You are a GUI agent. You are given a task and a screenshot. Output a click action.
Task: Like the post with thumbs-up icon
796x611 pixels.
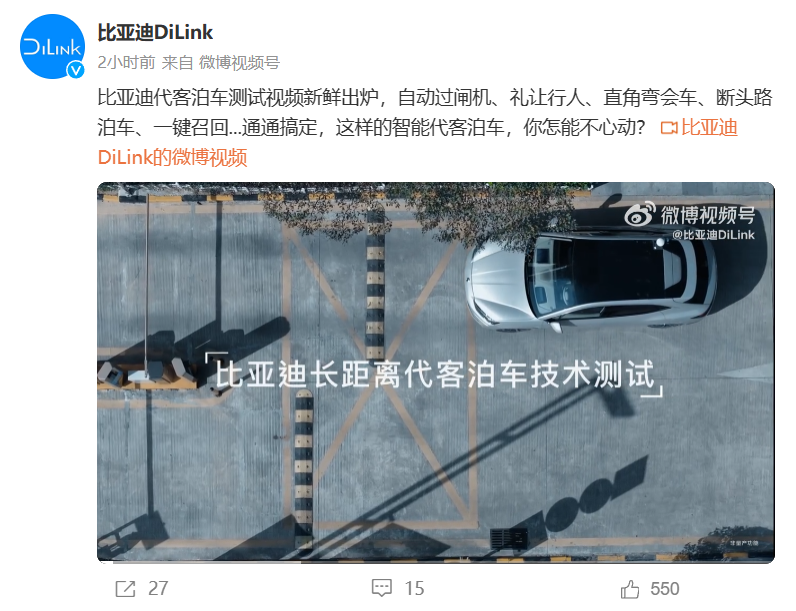coord(630,589)
